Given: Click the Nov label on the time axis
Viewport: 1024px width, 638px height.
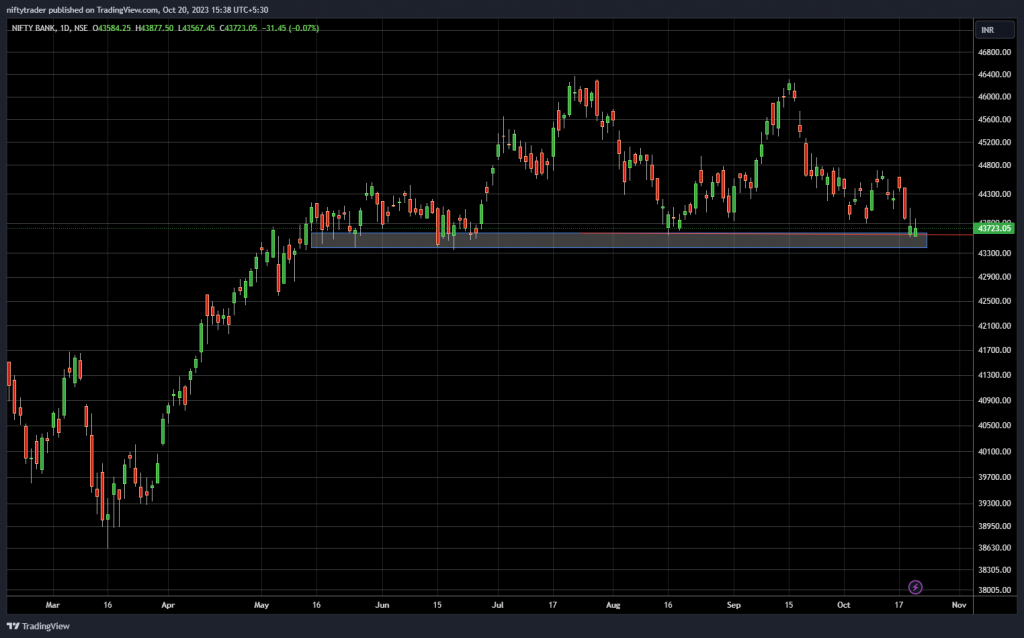Looking at the screenshot, I should [959, 605].
